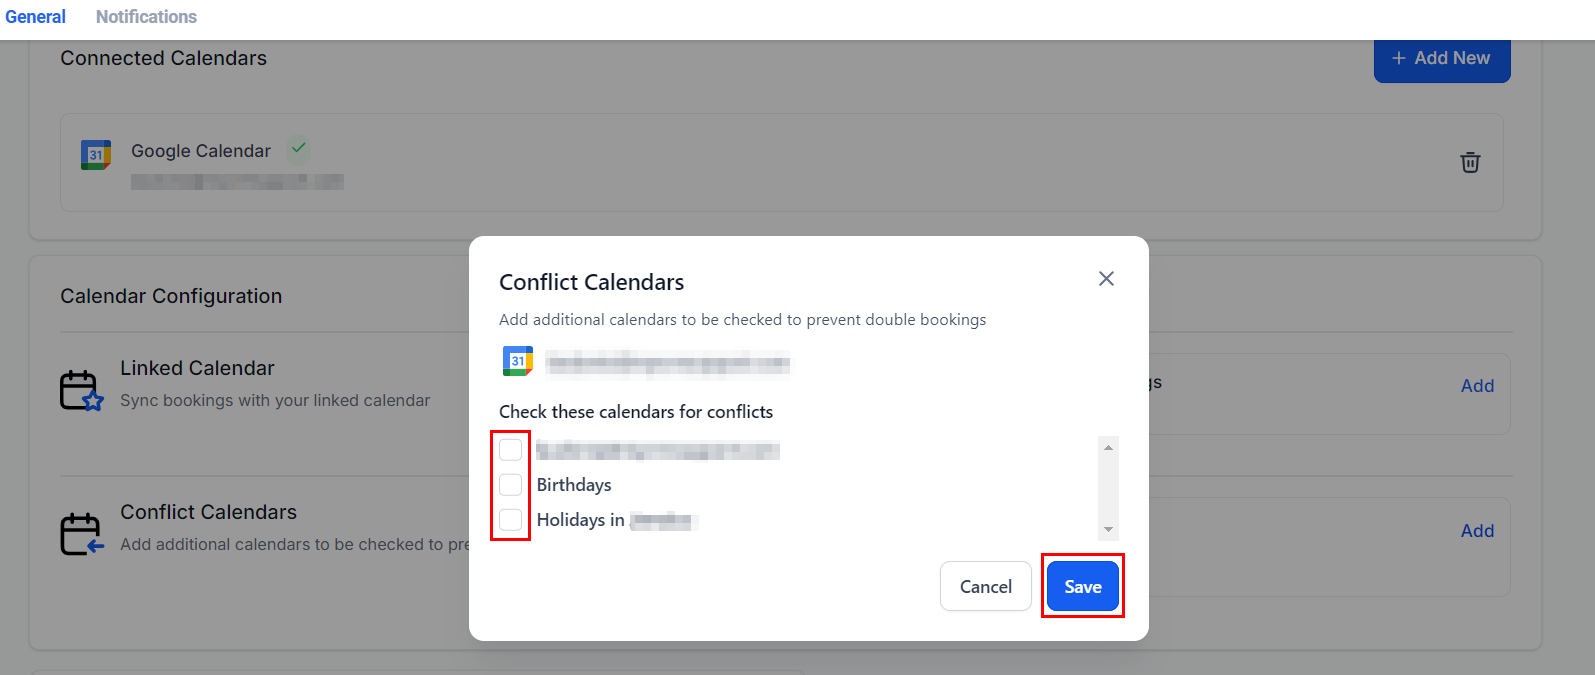1595x675 pixels.
Task: Click the connected Google Calendar logo
Action: [96, 155]
